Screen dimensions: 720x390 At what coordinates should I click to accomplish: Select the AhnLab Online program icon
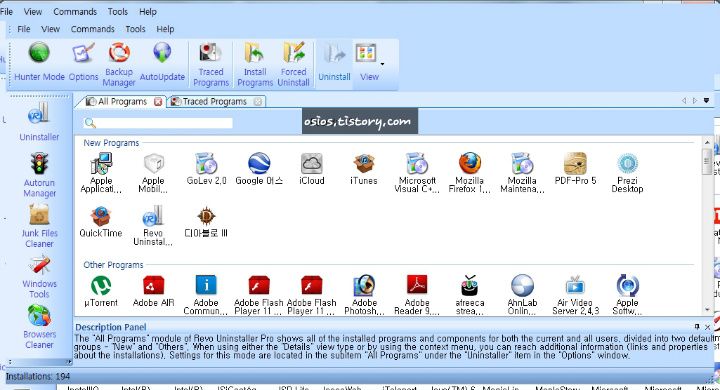pyautogui.click(x=523, y=286)
